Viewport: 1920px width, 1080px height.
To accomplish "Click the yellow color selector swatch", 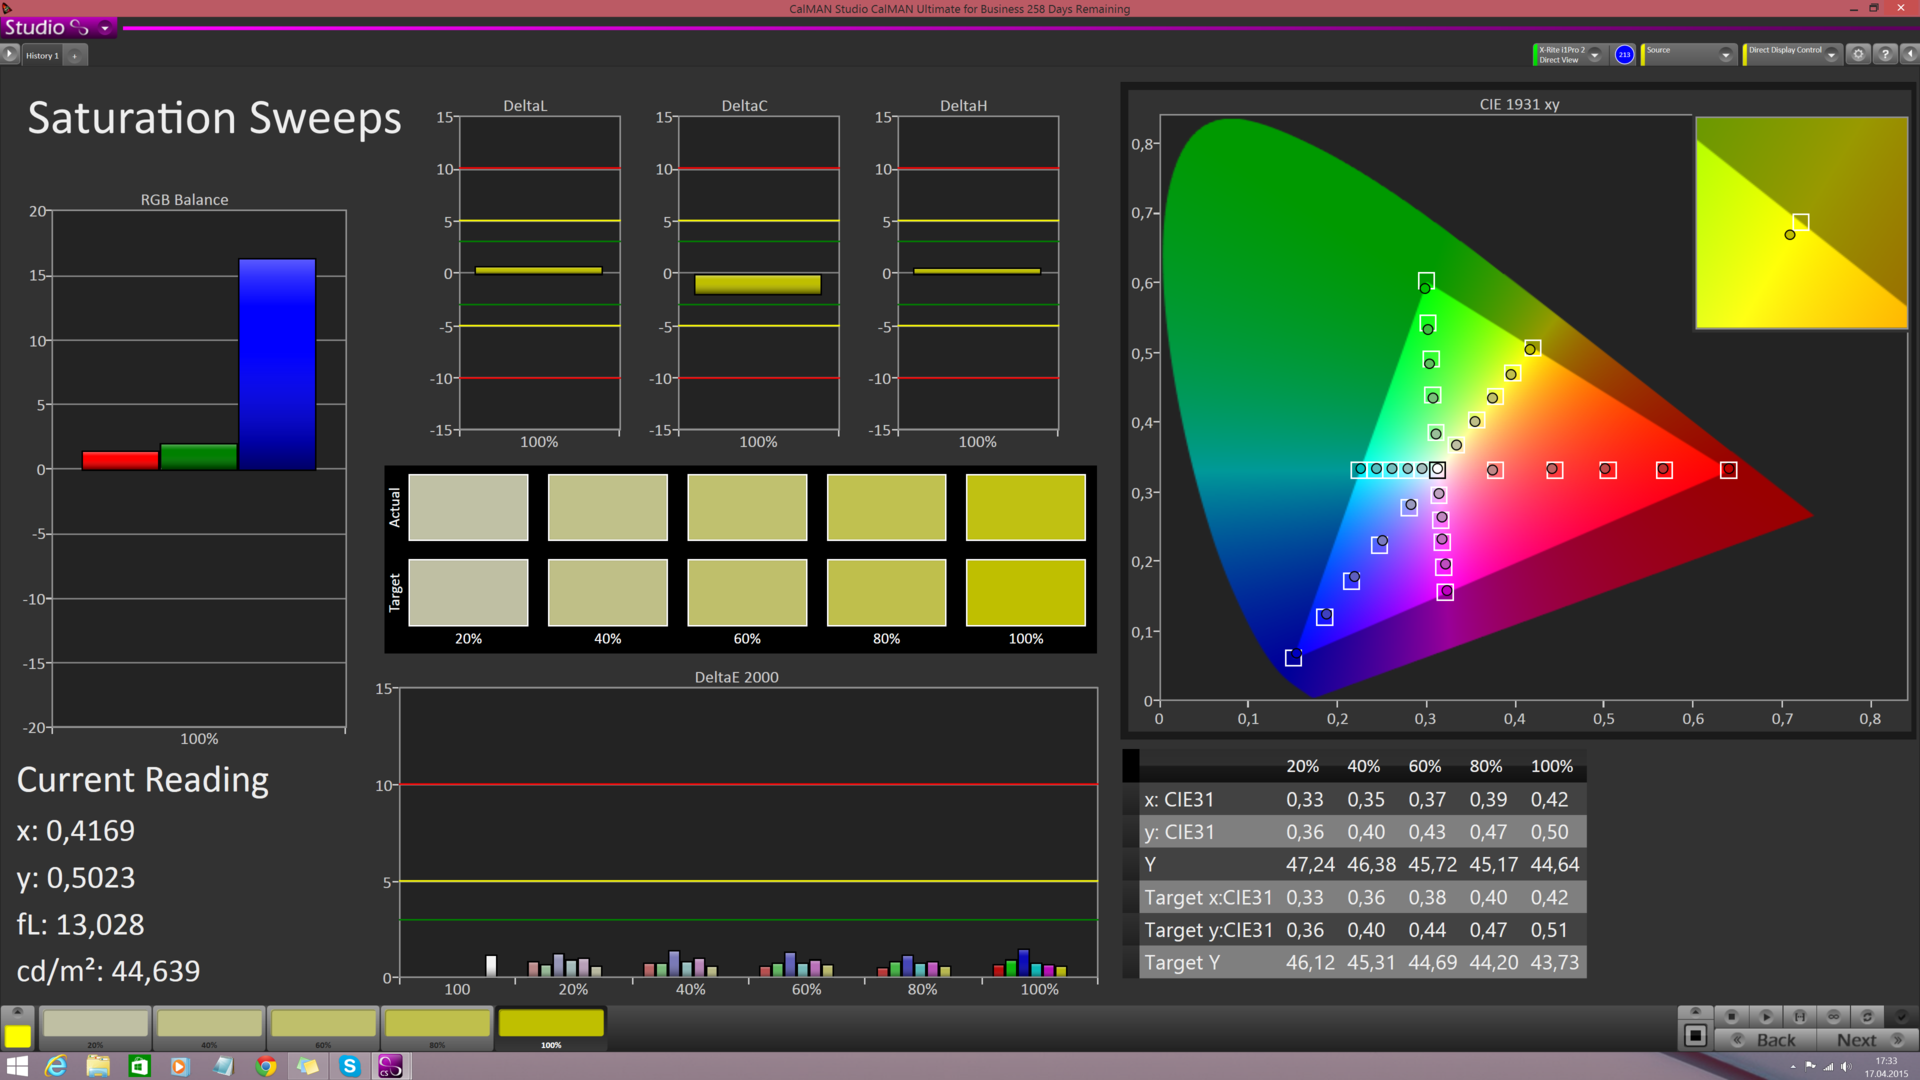I will pyautogui.click(x=17, y=1036).
